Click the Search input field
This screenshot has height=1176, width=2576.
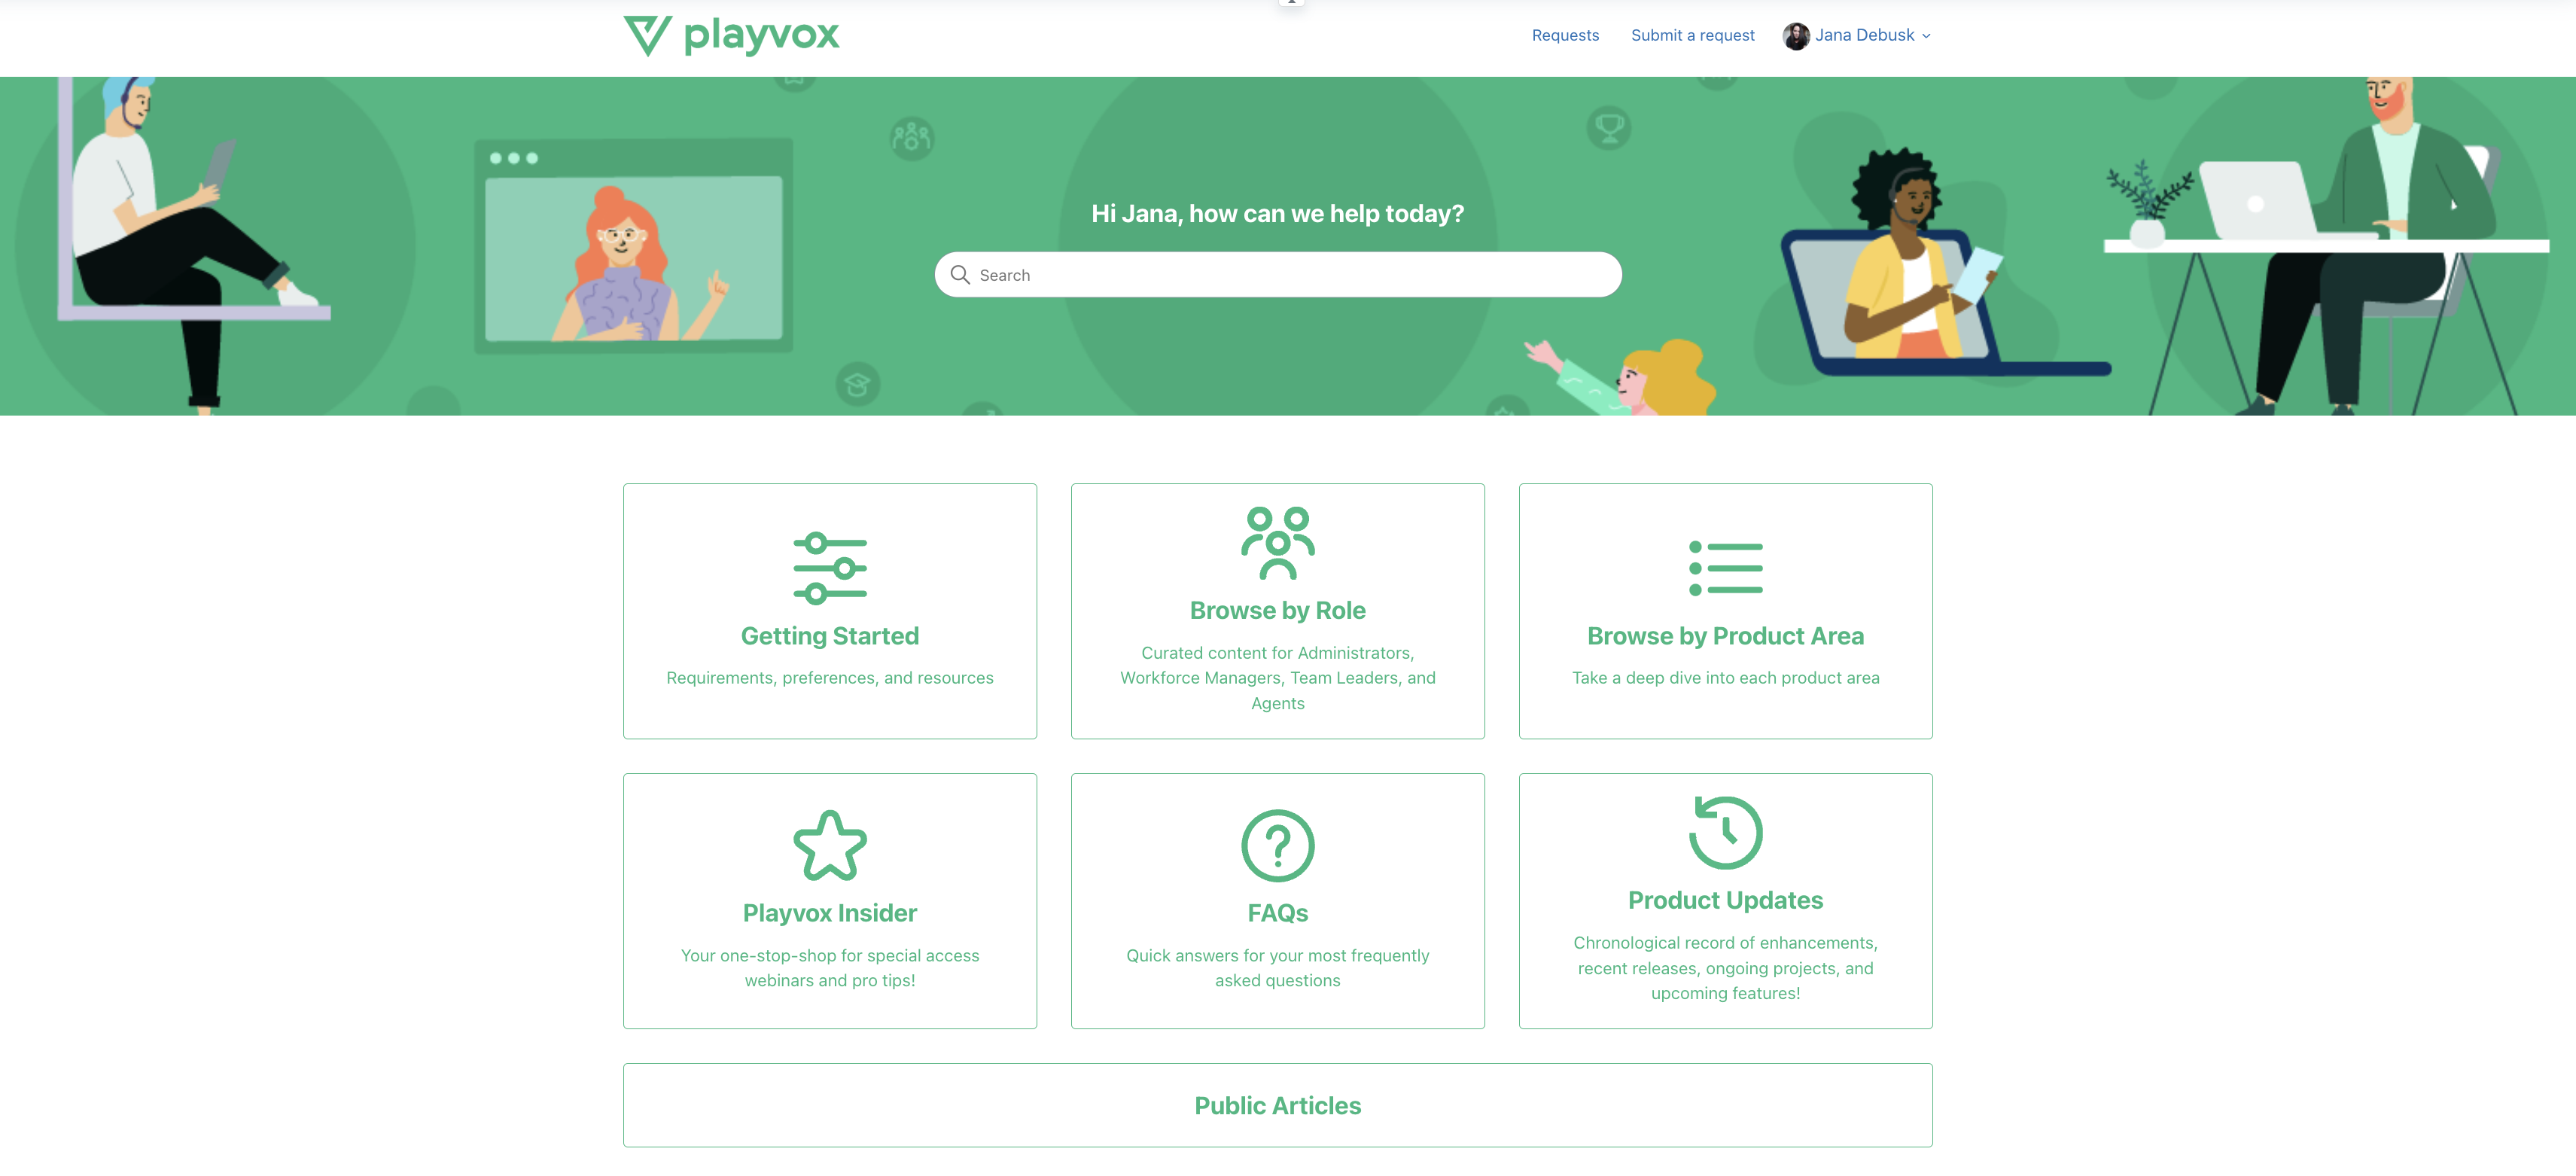[x=1278, y=275]
